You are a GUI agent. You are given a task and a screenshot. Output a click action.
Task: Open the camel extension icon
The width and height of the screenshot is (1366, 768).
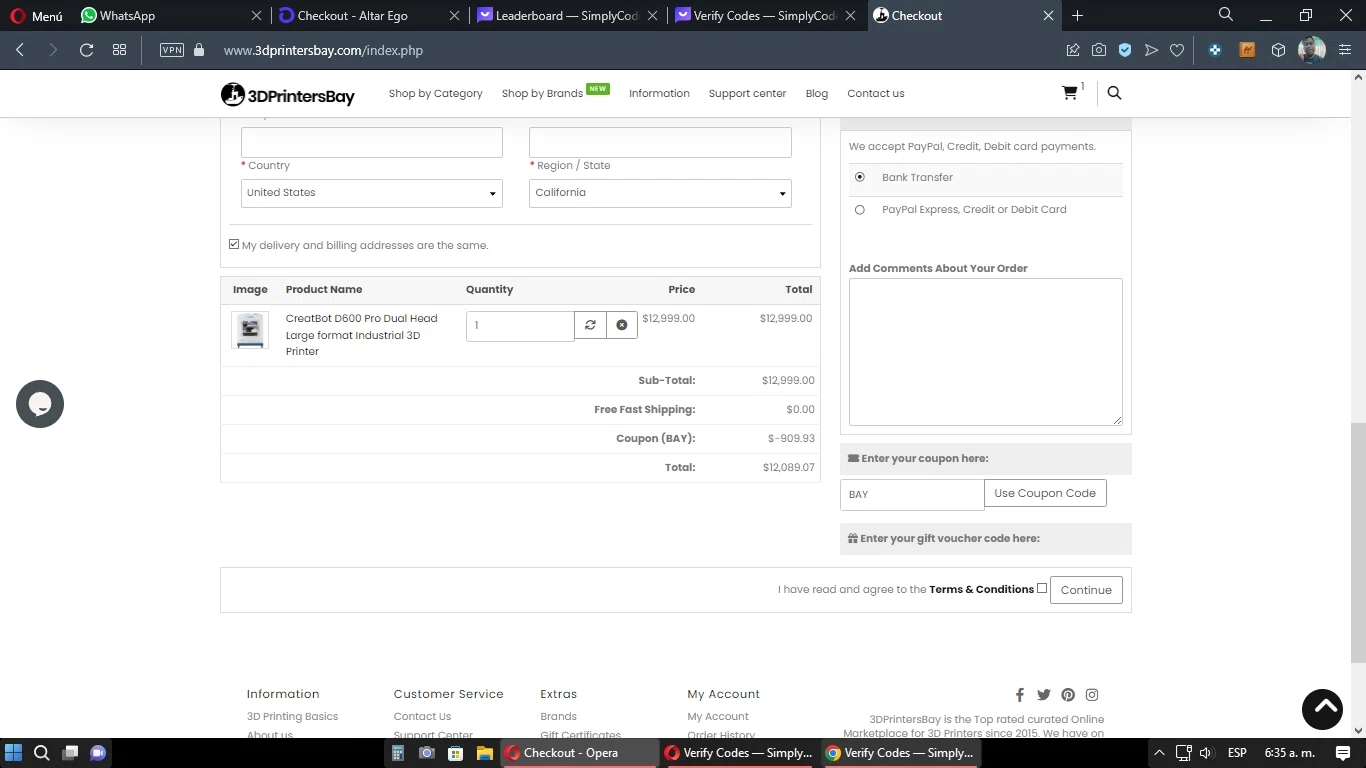tap(1247, 50)
